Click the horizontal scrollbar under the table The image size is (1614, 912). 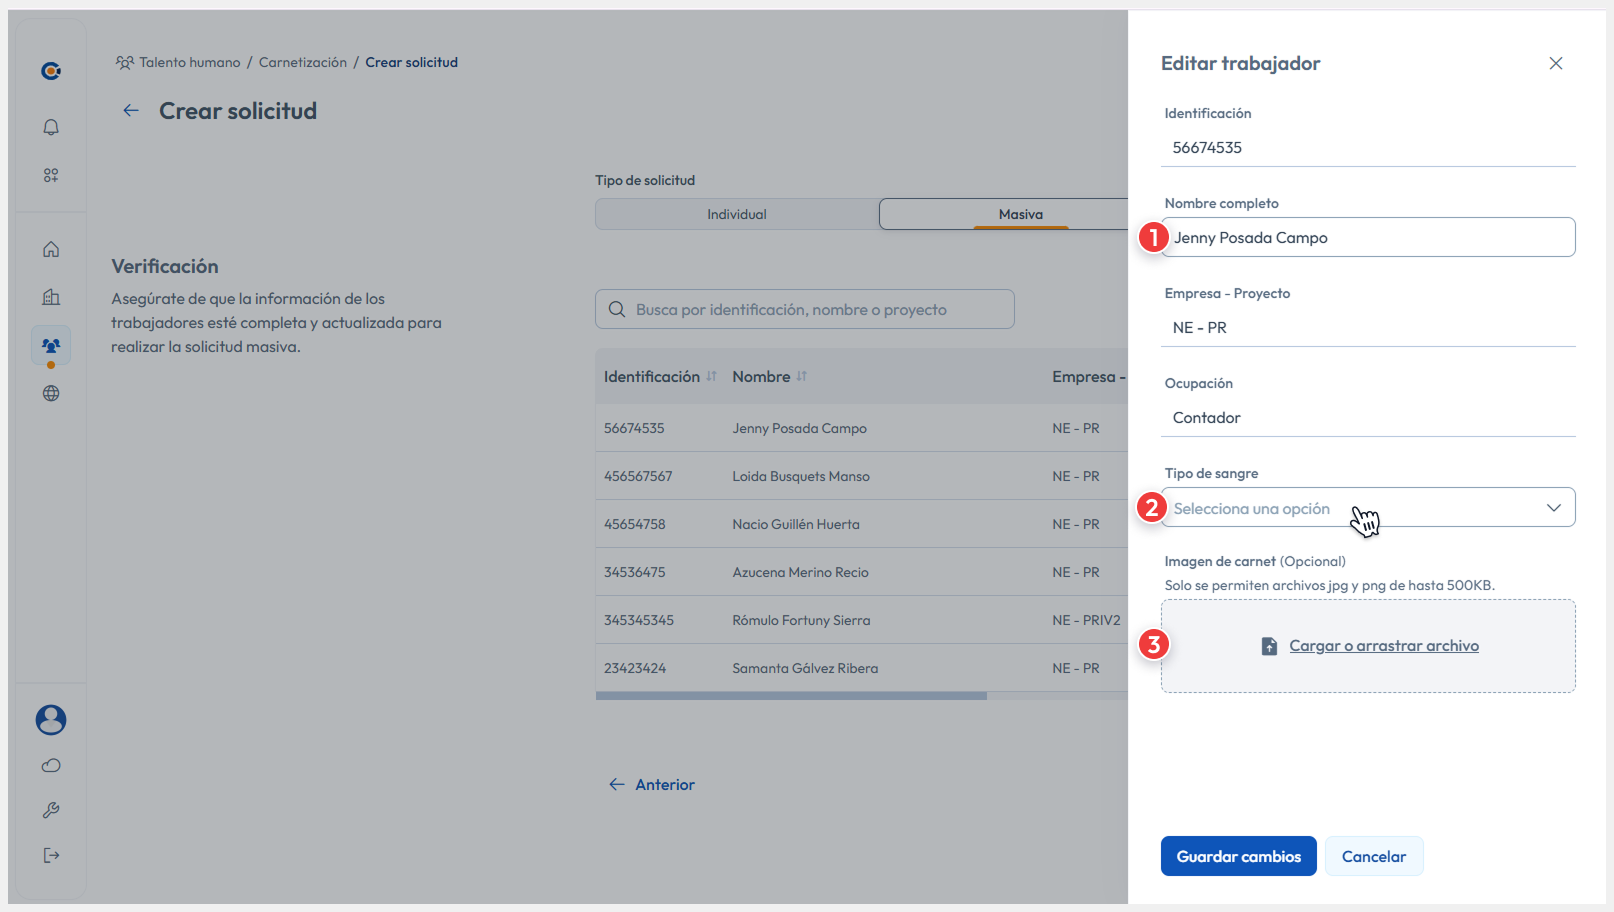[791, 696]
